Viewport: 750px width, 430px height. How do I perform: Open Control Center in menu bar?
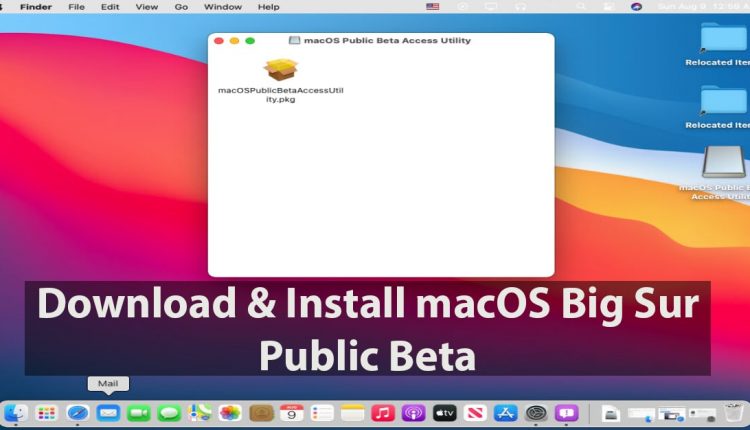(x=608, y=7)
